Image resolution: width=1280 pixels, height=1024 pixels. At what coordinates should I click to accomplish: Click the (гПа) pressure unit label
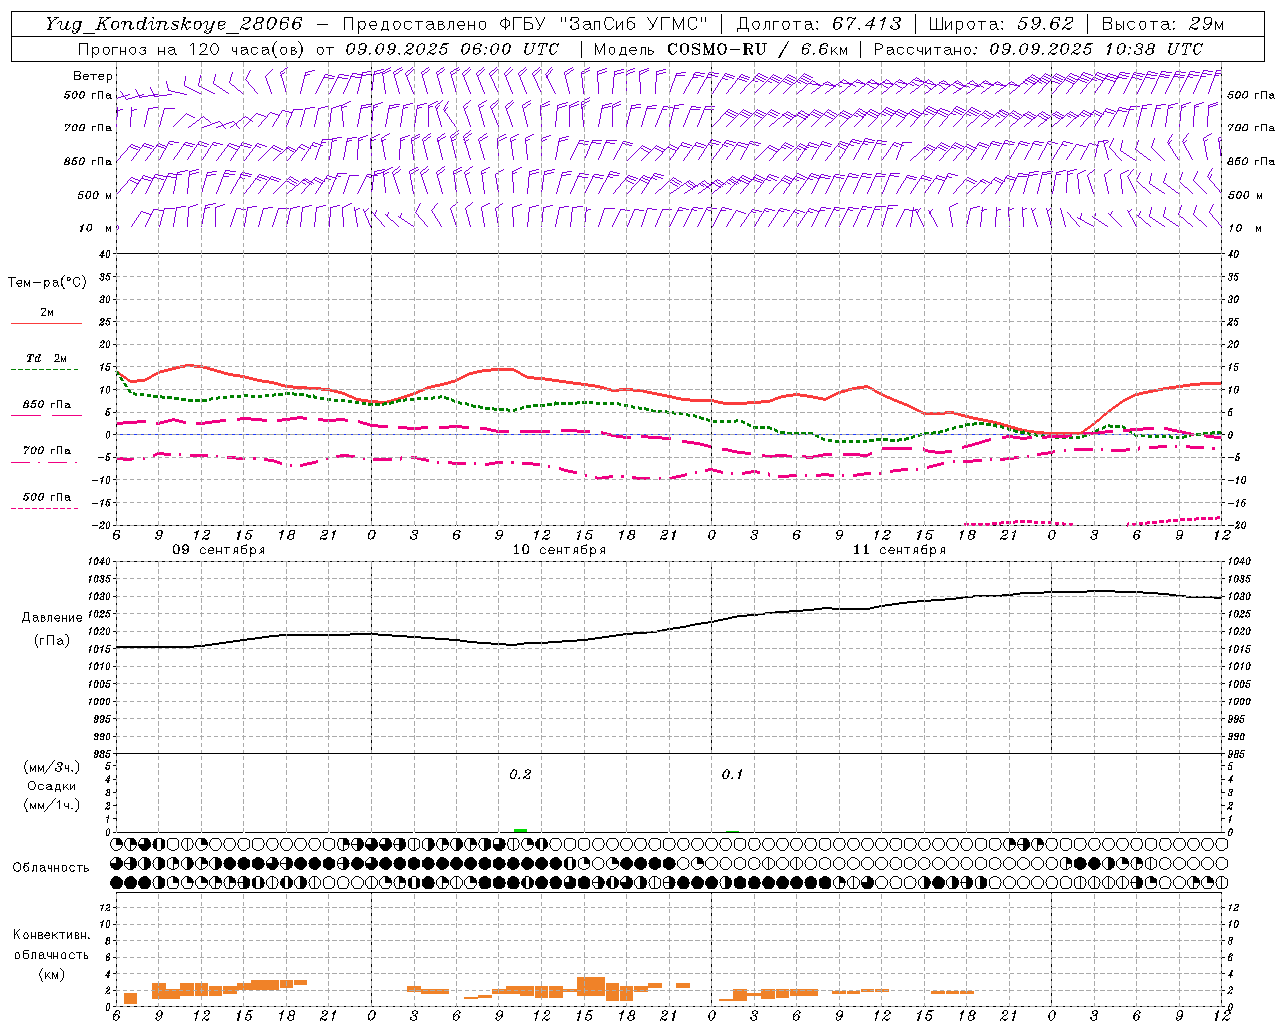click(52, 641)
